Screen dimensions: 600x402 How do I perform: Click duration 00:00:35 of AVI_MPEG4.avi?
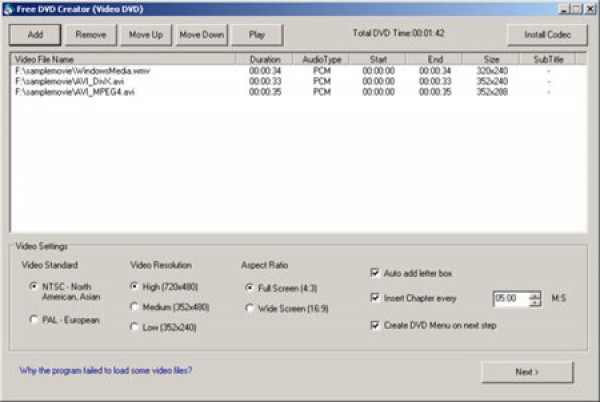[265, 92]
